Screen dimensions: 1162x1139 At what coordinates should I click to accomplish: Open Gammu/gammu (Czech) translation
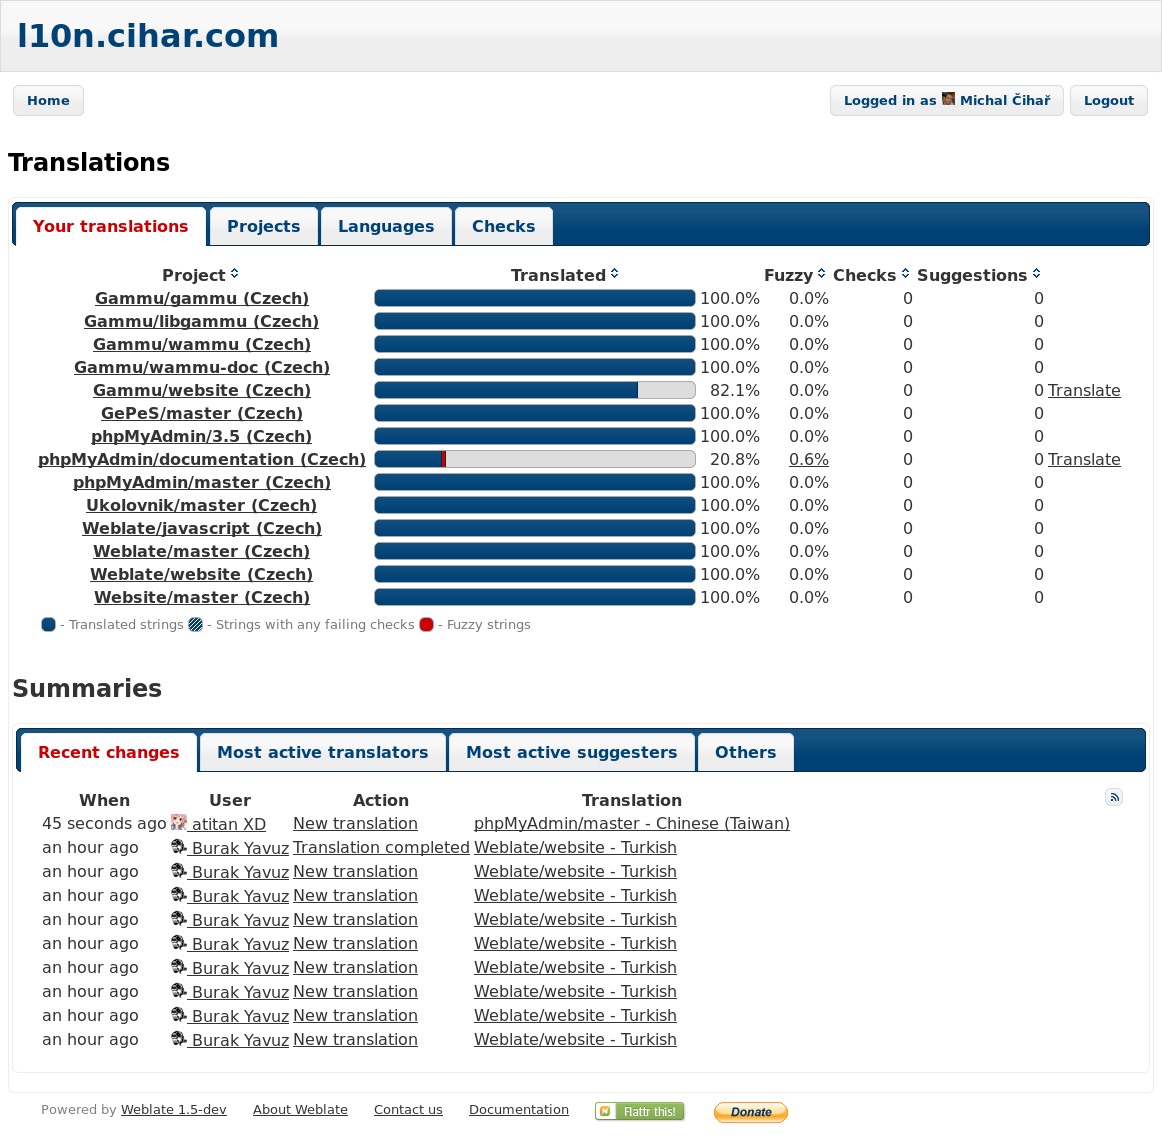pos(202,298)
